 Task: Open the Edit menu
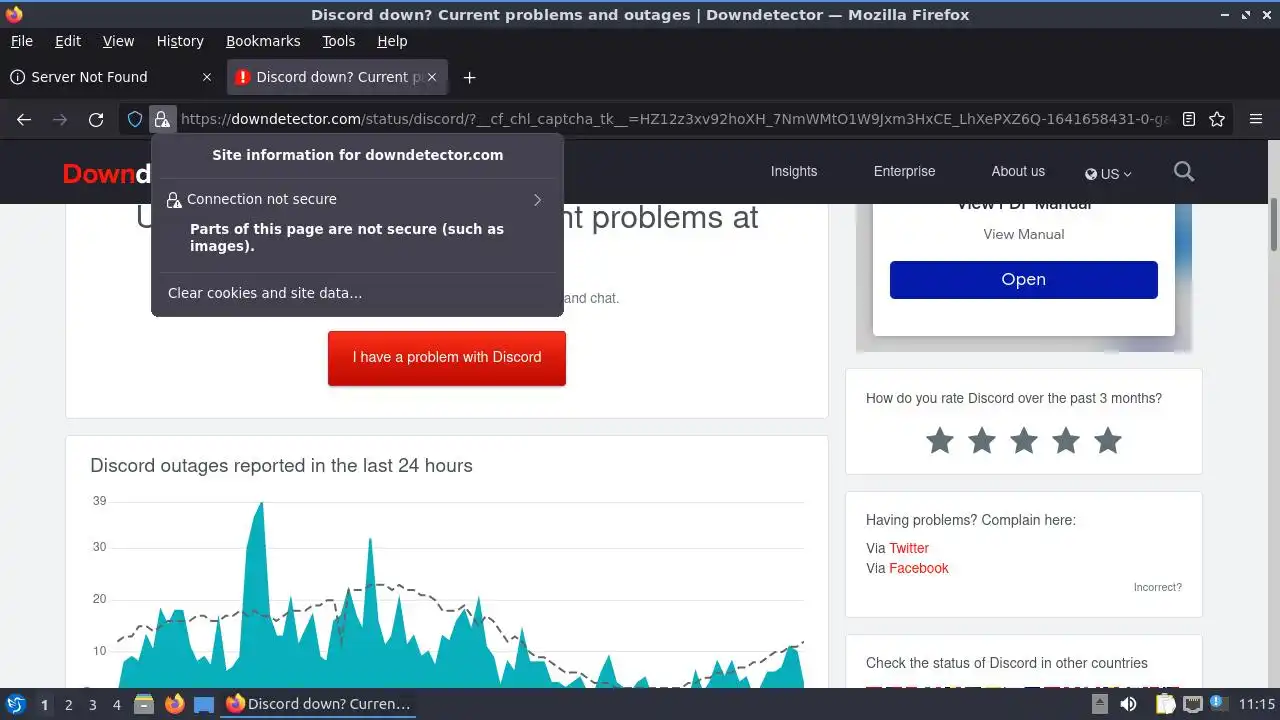click(68, 41)
